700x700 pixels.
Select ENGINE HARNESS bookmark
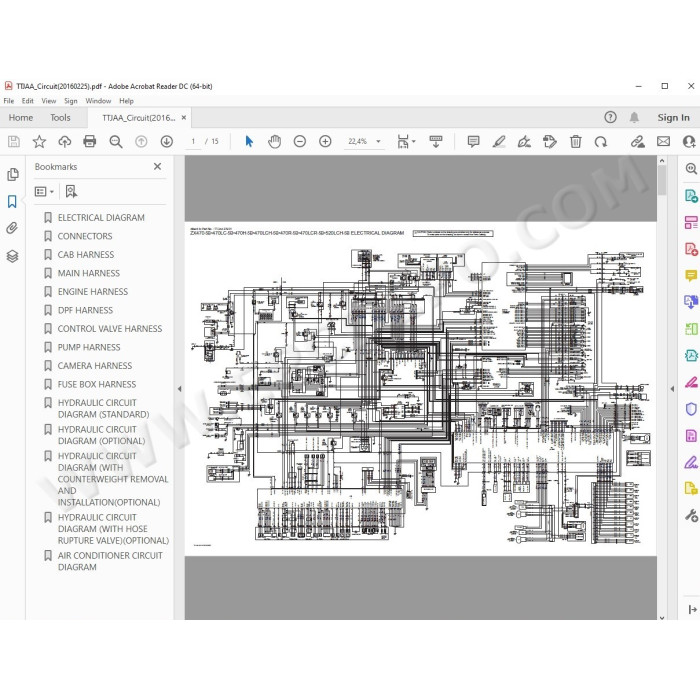coord(93,292)
